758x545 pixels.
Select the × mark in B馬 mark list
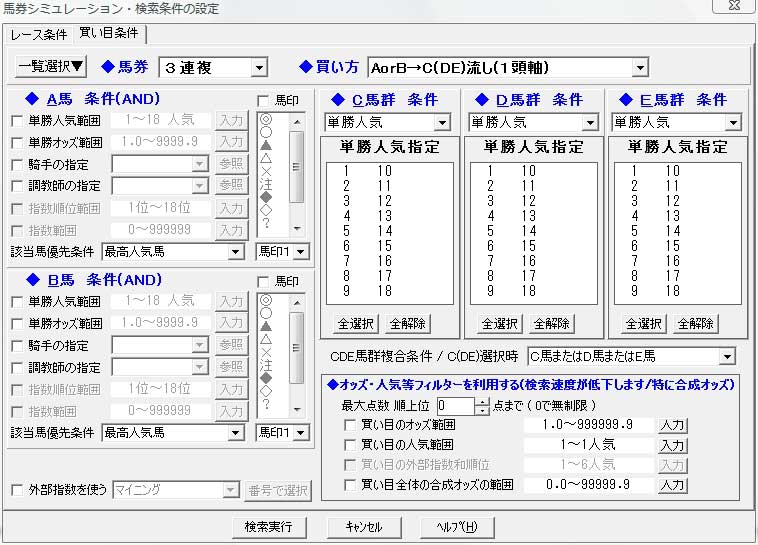coord(265,351)
